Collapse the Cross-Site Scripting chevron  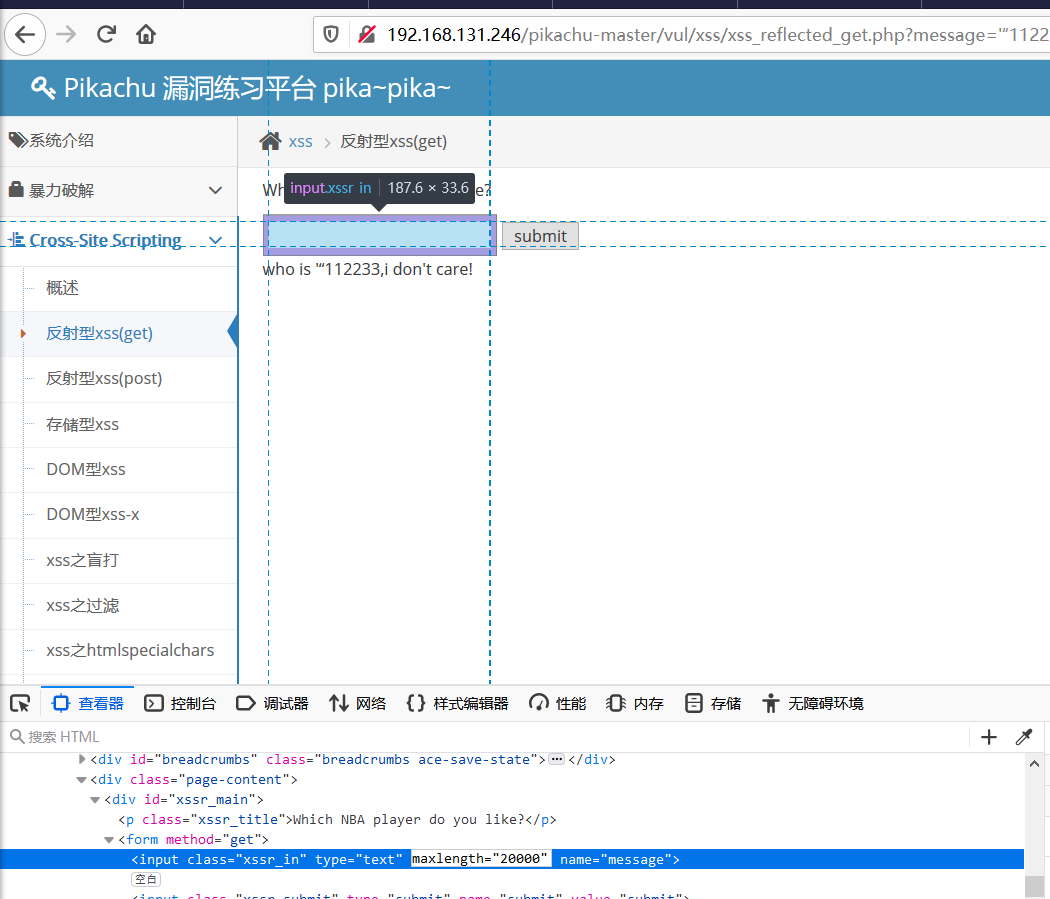216,240
